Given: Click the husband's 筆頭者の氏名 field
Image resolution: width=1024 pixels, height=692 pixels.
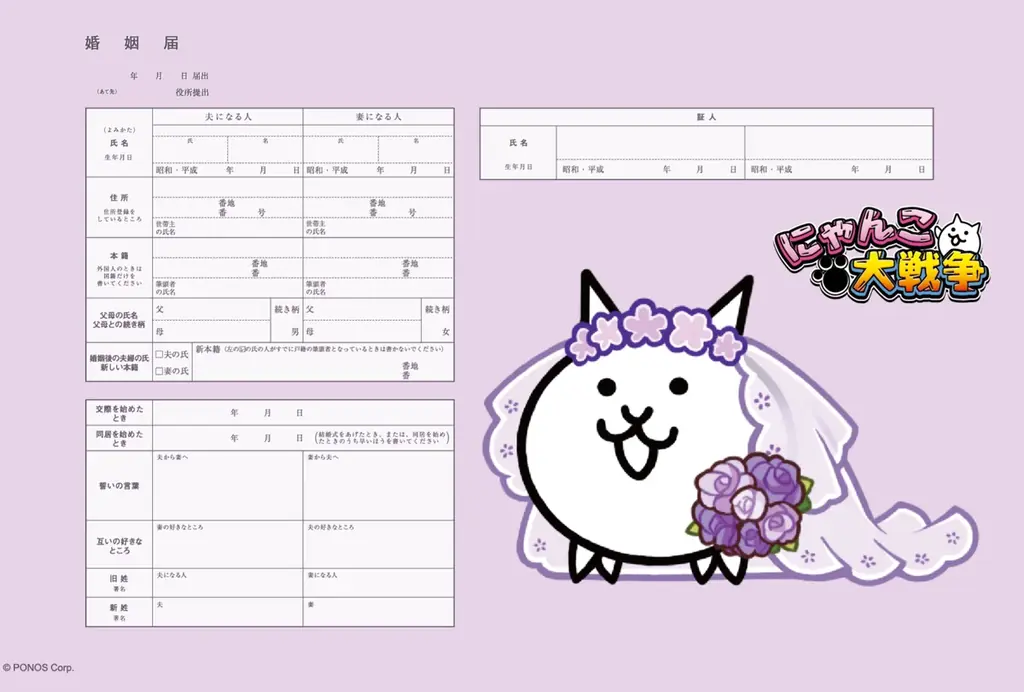Looking at the screenshot, I should point(228,288).
